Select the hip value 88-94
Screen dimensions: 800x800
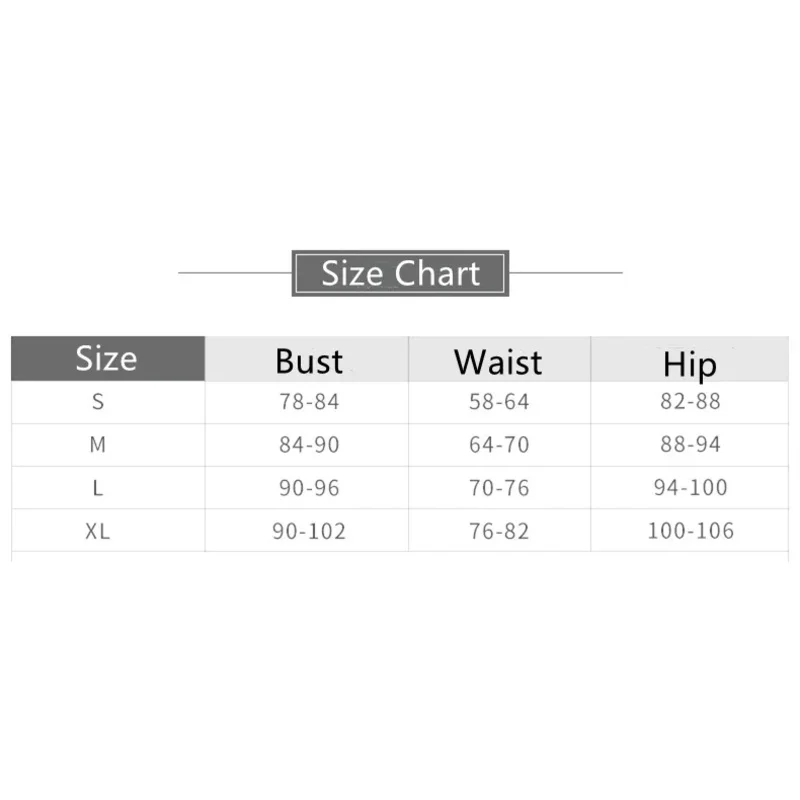click(690, 446)
